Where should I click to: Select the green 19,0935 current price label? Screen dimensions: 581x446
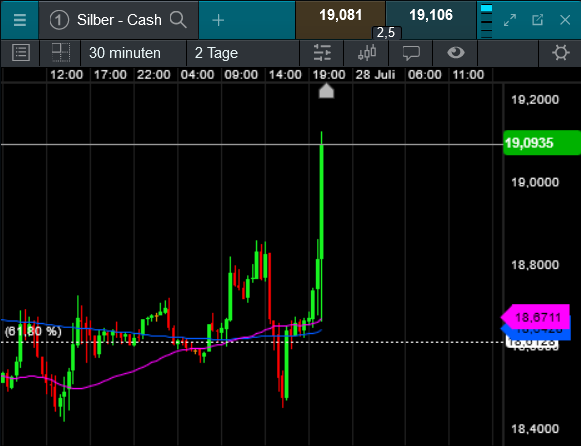pyautogui.click(x=542, y=143)
